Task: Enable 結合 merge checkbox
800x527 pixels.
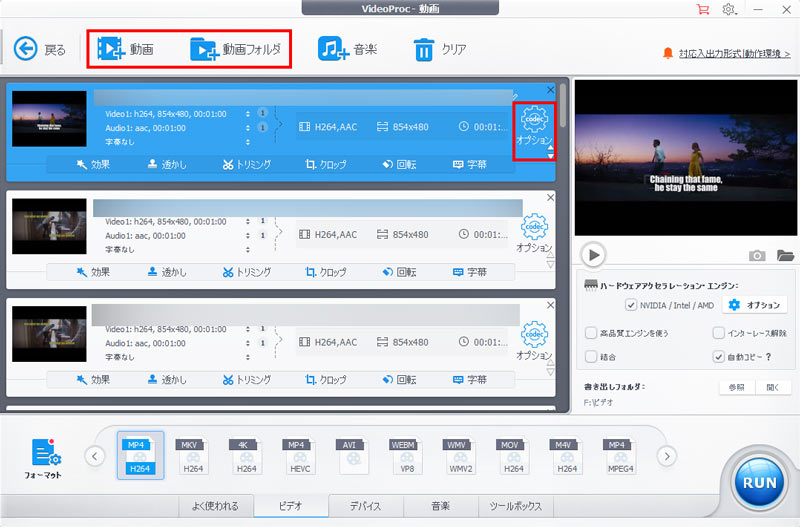Action: tap(591, 357)
